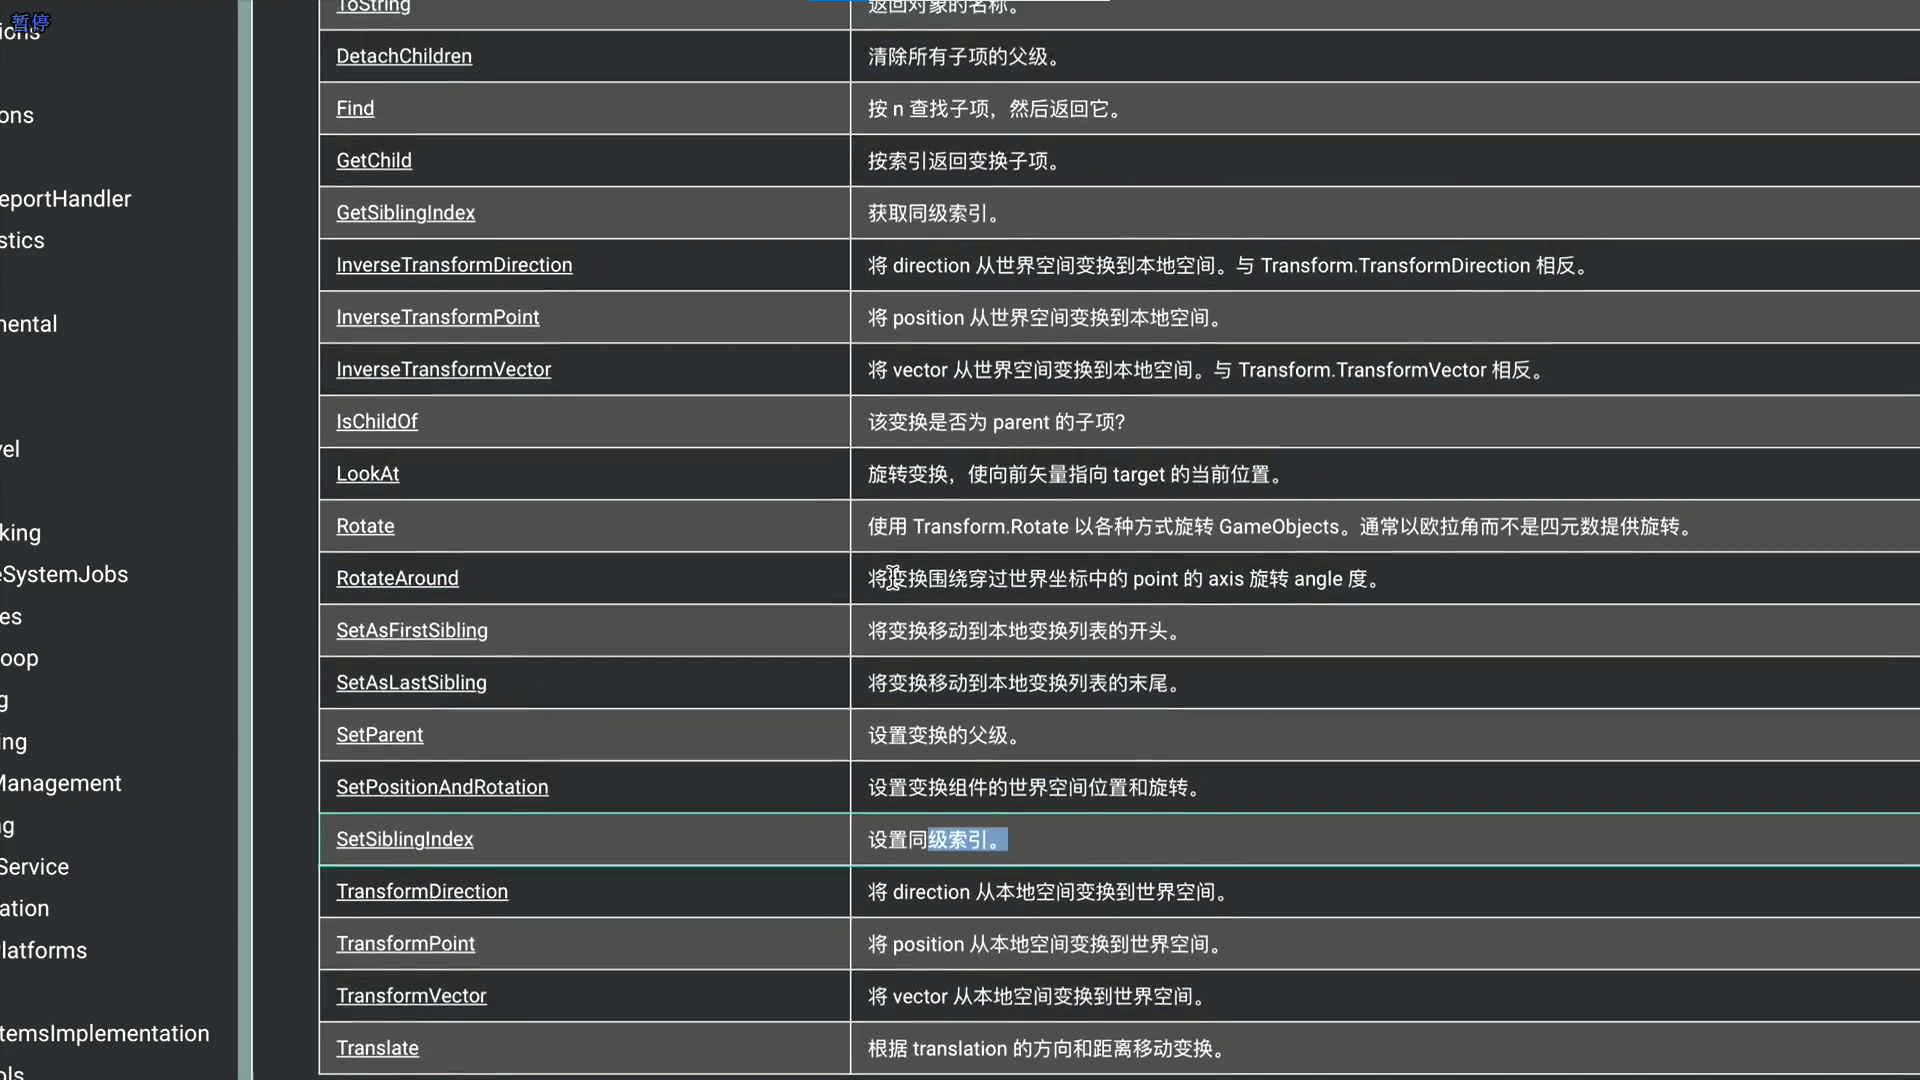The image size is (1920, 1080).
Task: Click the InverseTransformPoint link
Action: point(437,317)
